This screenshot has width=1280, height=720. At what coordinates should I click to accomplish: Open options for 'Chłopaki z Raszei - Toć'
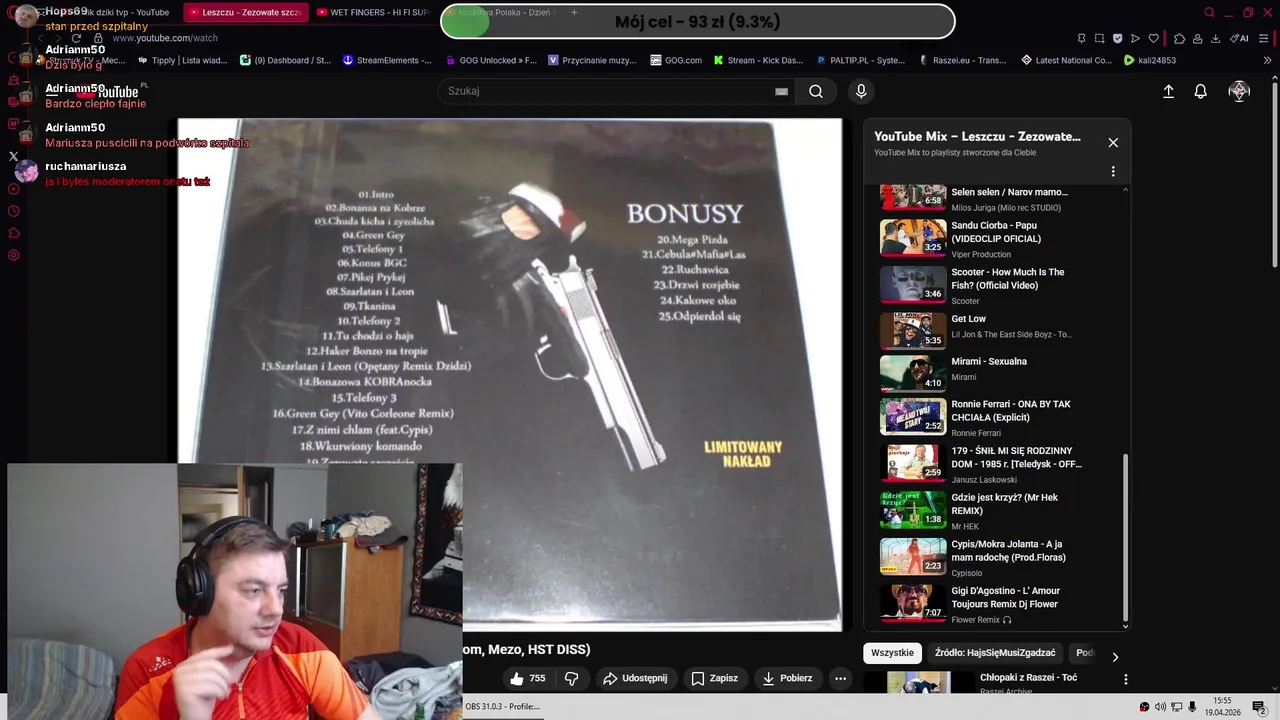(1125, 679)
